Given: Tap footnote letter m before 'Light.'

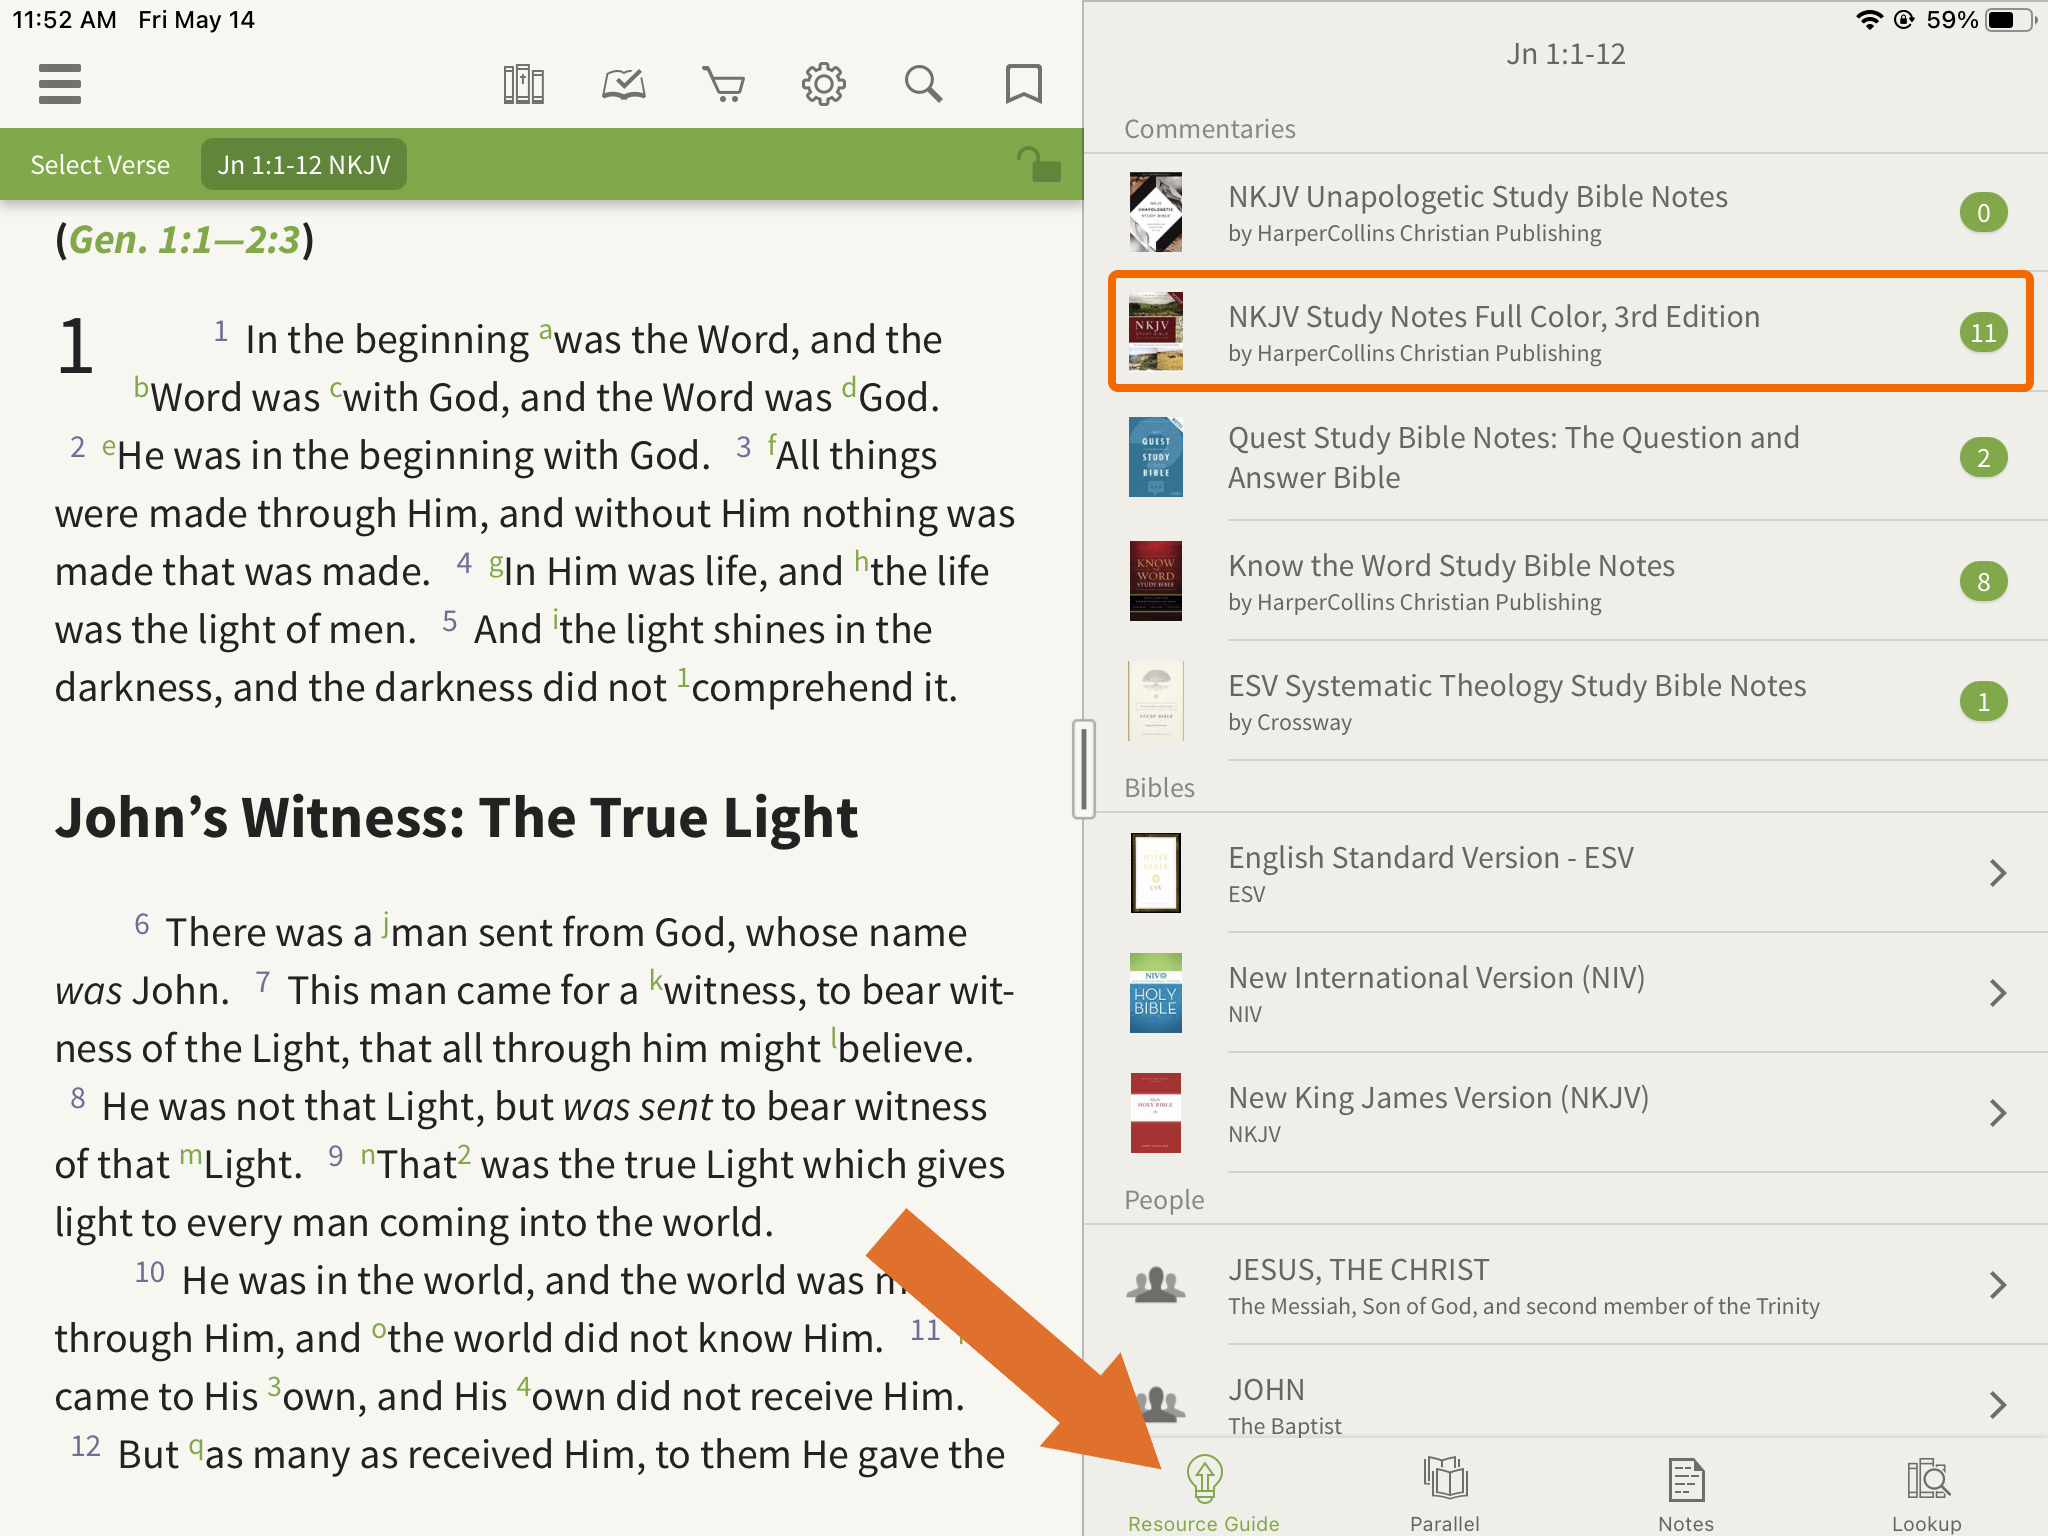Looking at the screenshot, I should click(190, 1155).
